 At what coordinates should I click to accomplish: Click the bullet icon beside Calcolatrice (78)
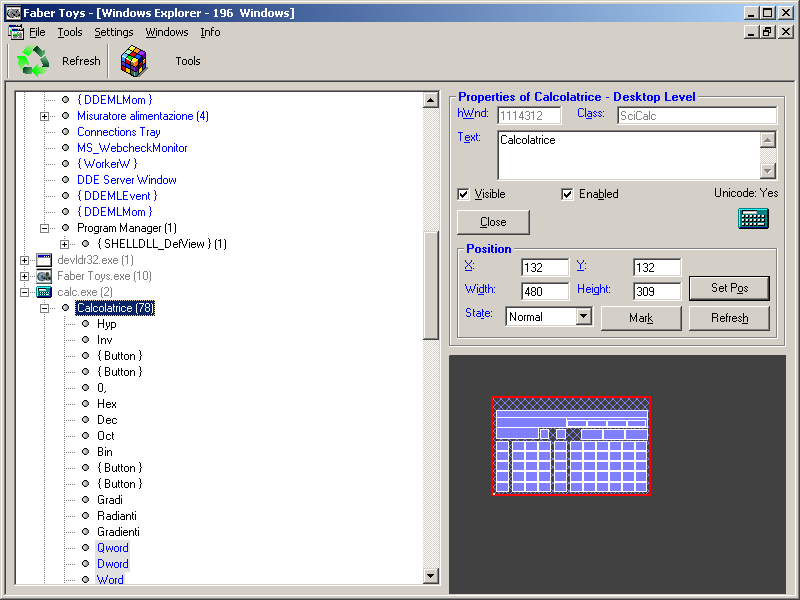coord(65,308)
